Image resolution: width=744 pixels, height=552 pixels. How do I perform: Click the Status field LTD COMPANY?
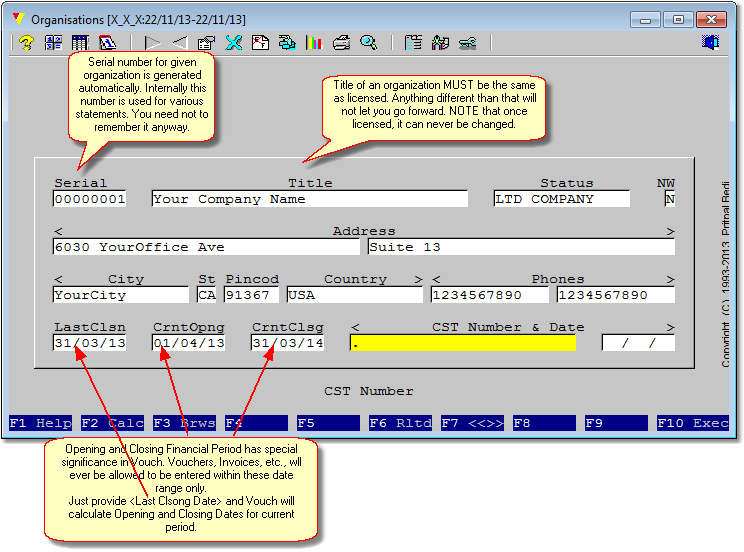[562, 199]
